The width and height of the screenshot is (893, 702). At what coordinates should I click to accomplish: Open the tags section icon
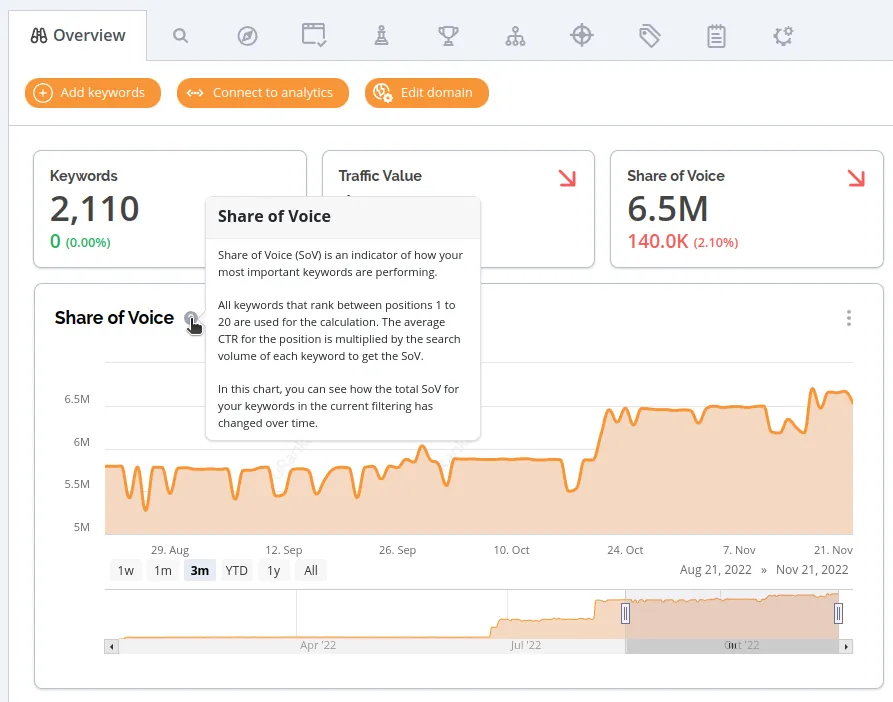coord(649,34)
